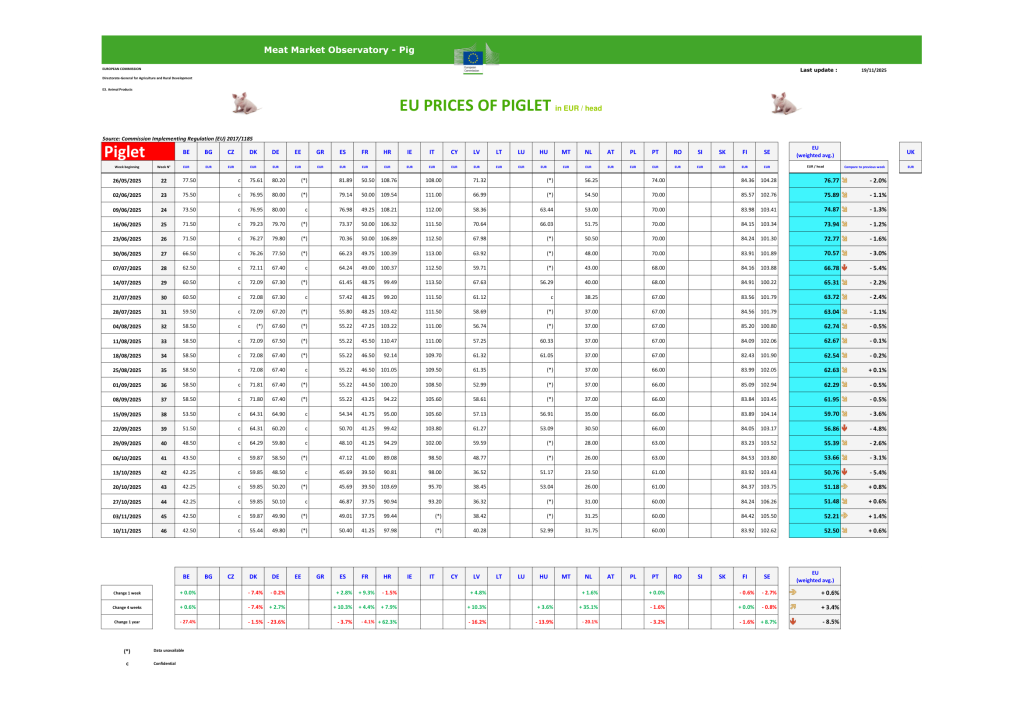Click the arrow icon in the Change 4 weeks row
This screenshot has height=724, width=1024.
click(x=793, y=606)
